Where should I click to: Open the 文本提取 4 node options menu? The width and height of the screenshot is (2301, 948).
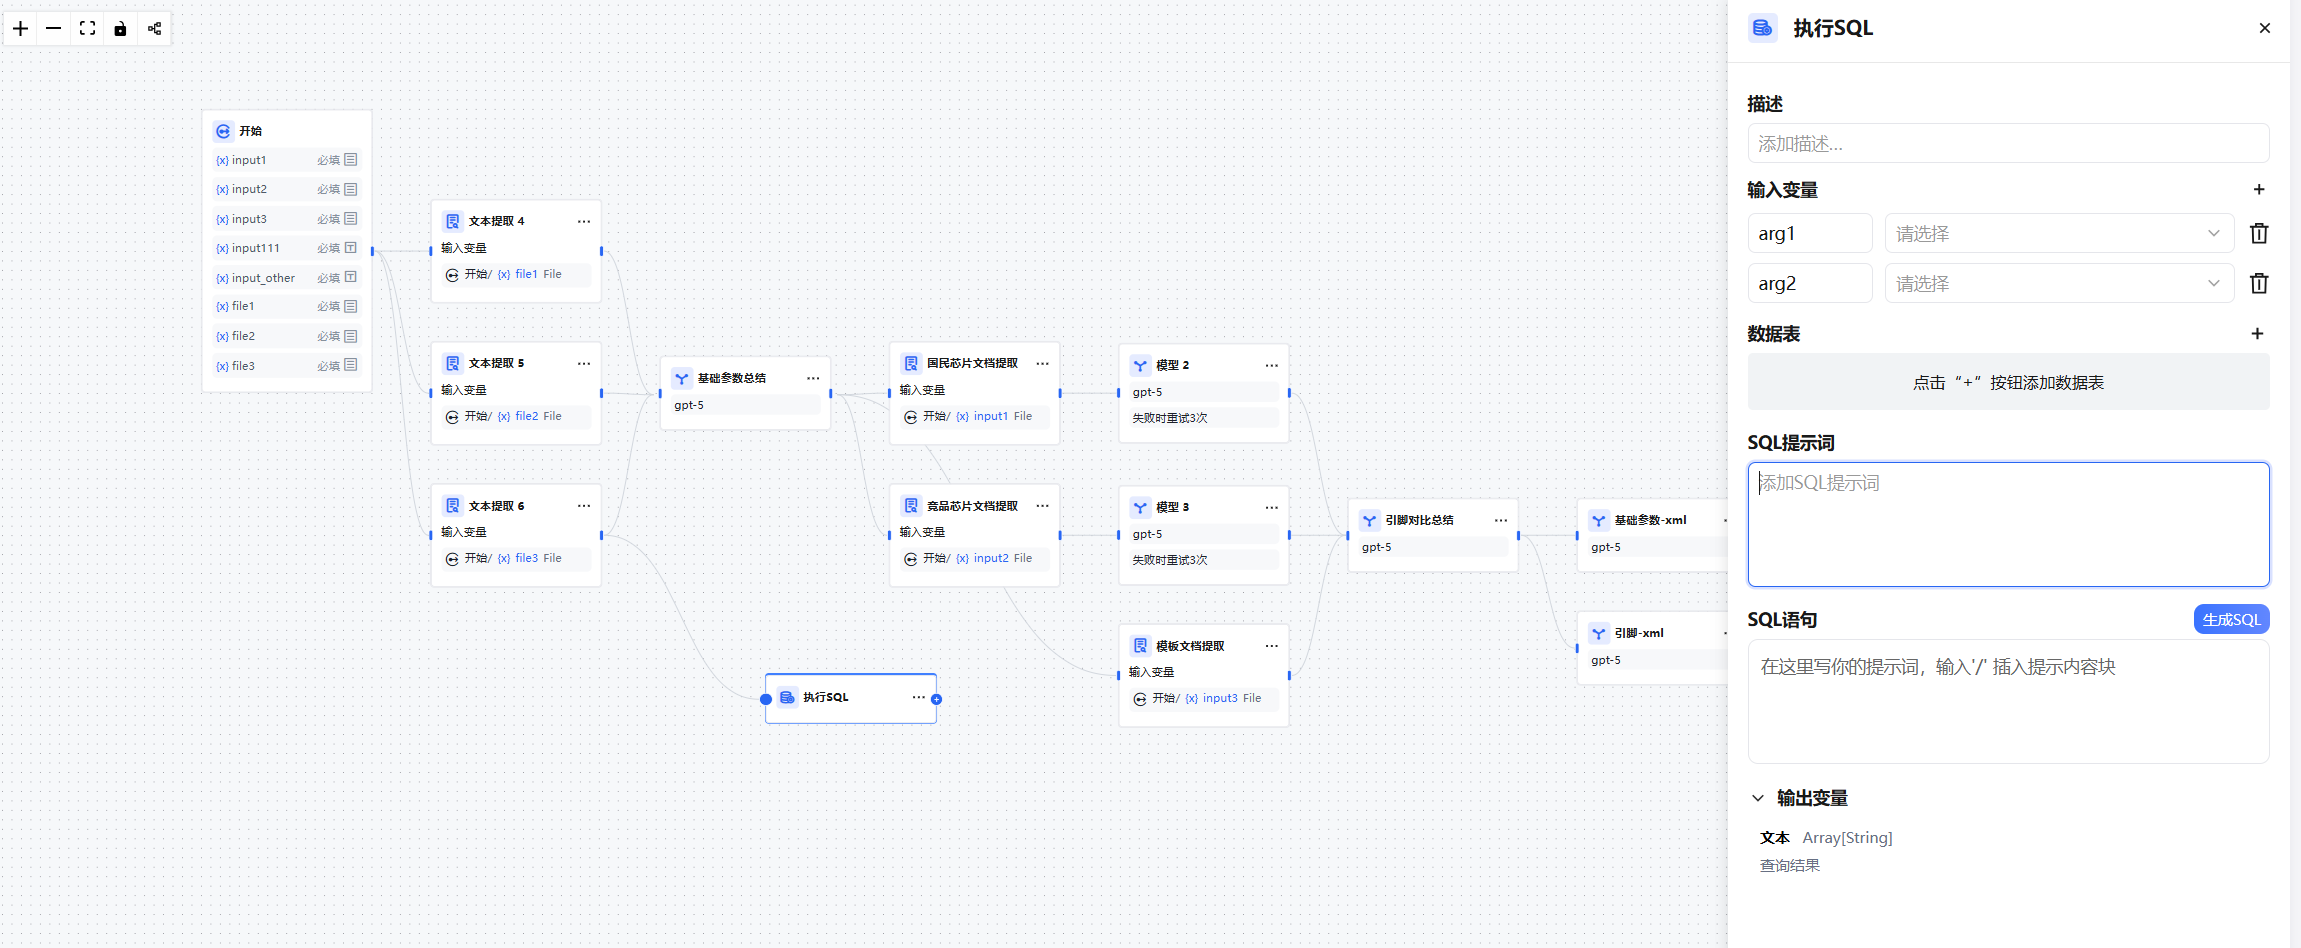(x=584, y=221)
